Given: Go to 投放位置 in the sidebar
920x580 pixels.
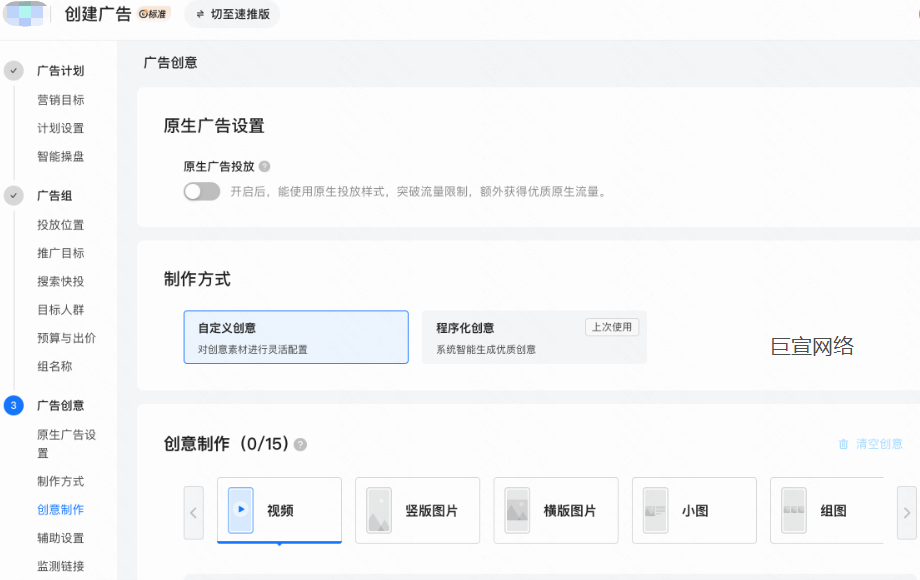Looking at the screenshot, I should (x=60, y=225).
